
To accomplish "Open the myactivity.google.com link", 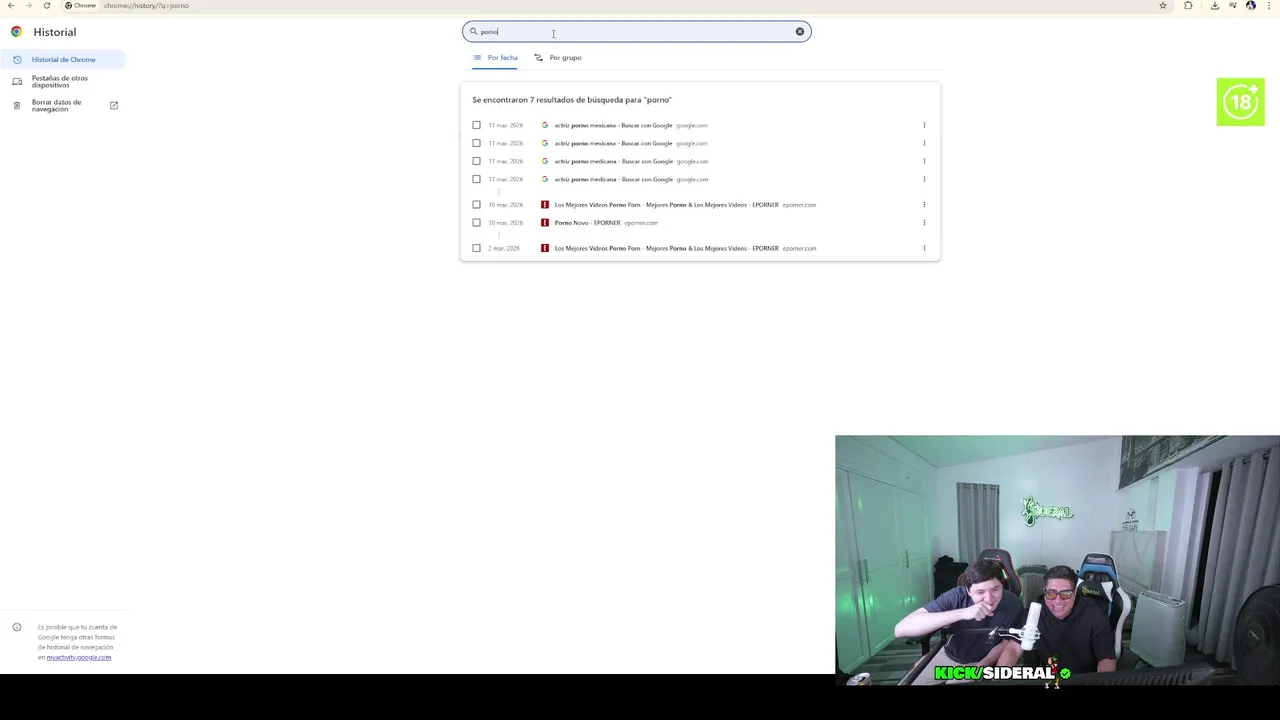I will click(79, 657).
